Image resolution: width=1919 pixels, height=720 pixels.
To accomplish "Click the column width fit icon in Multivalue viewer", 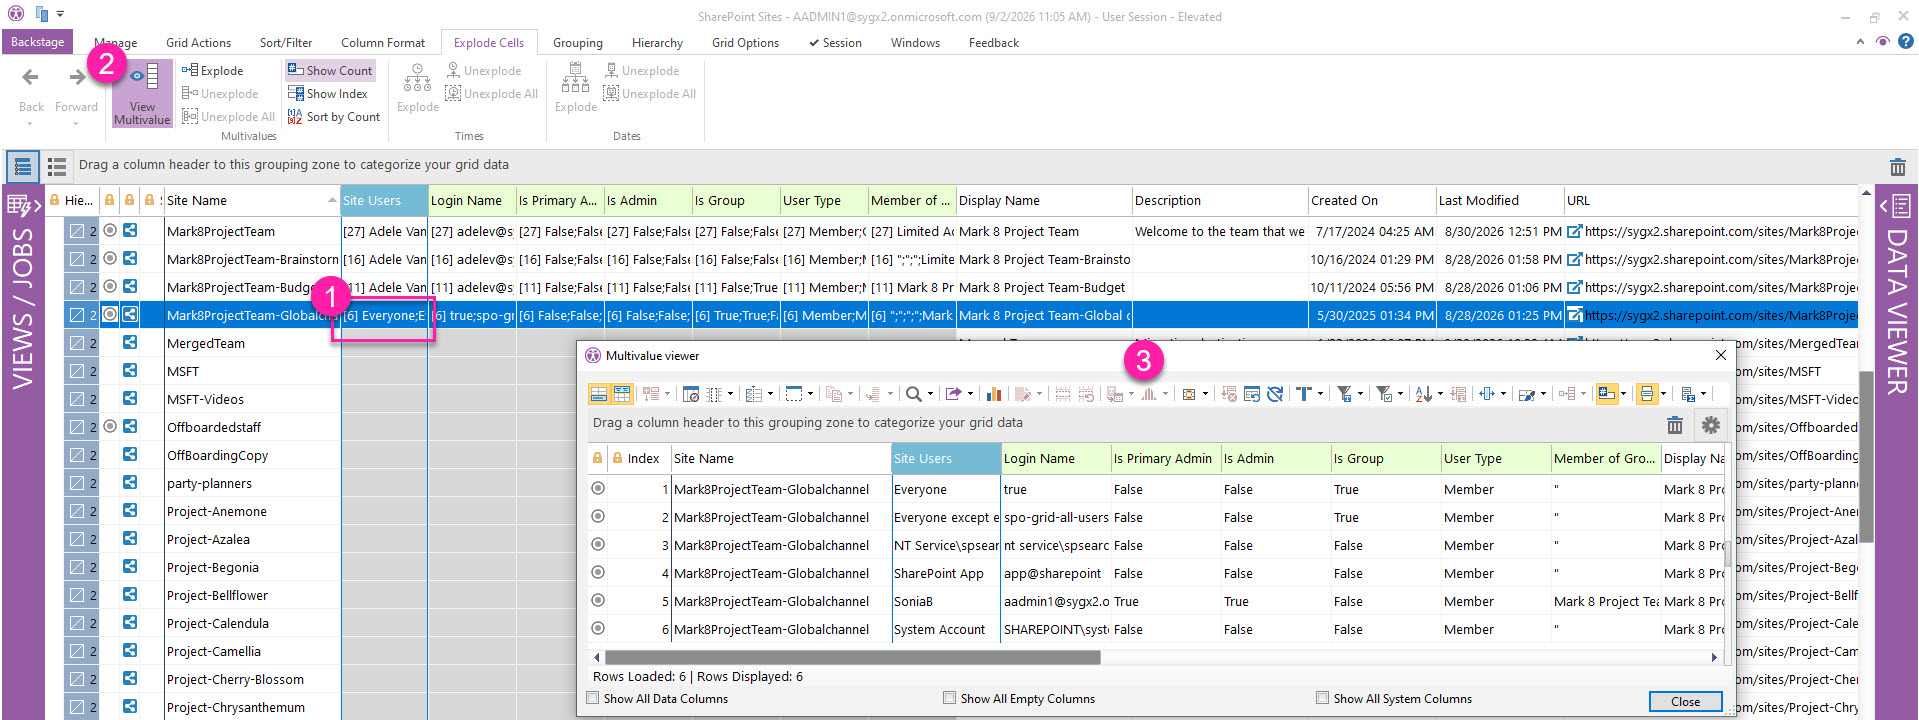I will point(1486,394).
